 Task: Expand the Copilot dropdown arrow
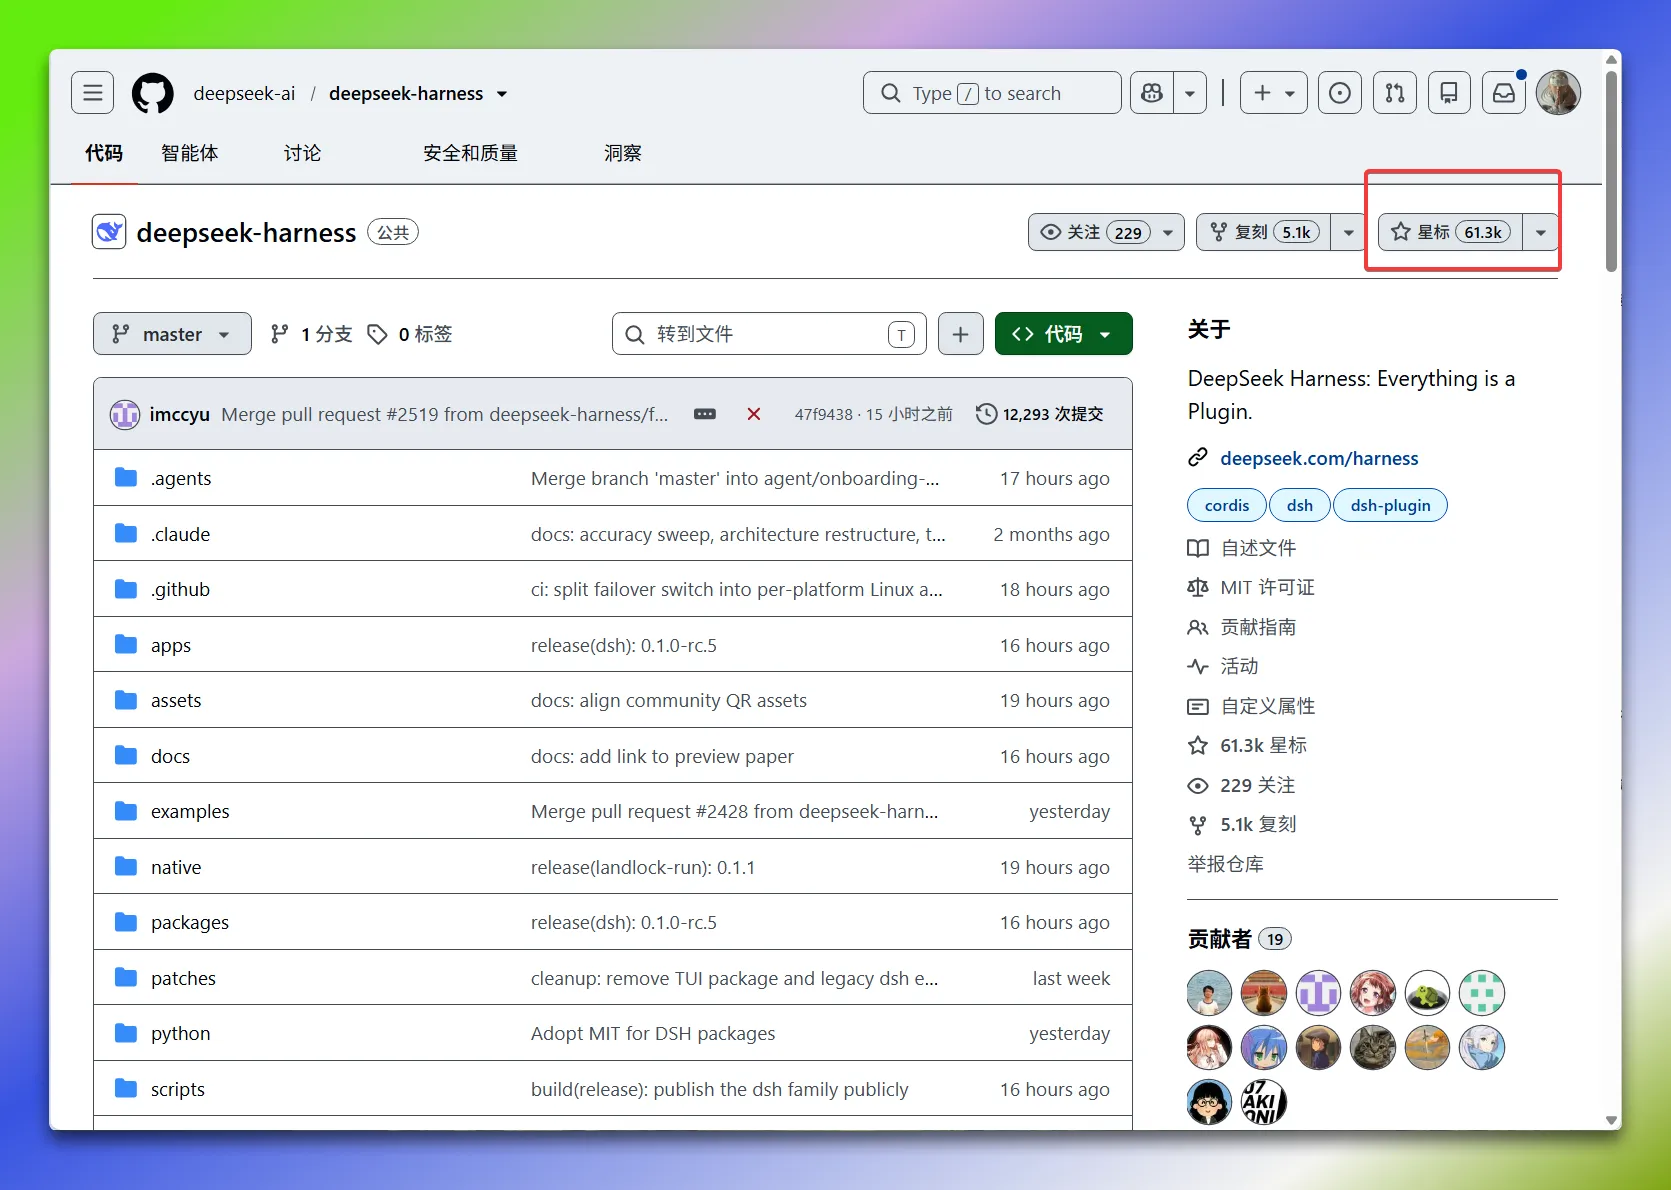[1189, 93]
